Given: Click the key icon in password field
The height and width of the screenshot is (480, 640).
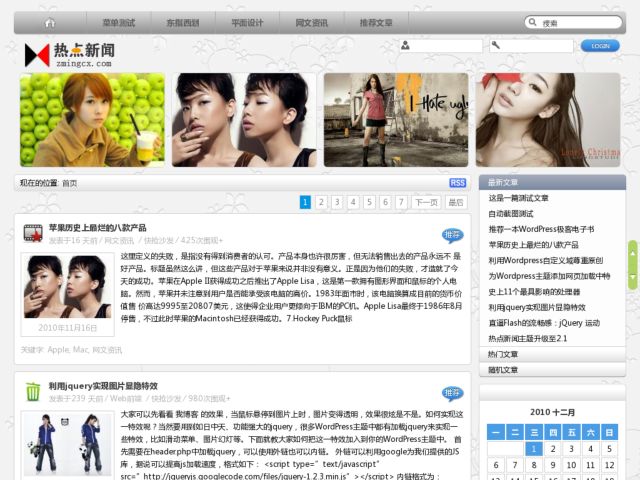Looking at the screenshot, I should coord(496,45).
